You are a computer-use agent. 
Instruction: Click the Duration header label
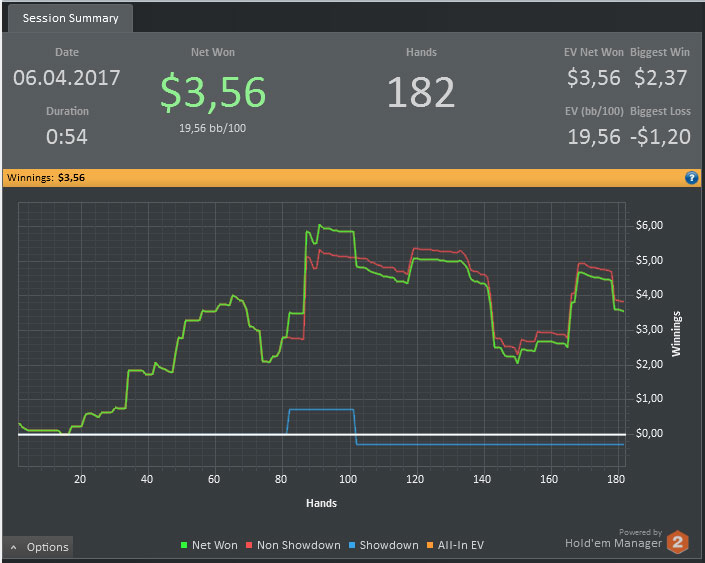click(x=67, y=111)
